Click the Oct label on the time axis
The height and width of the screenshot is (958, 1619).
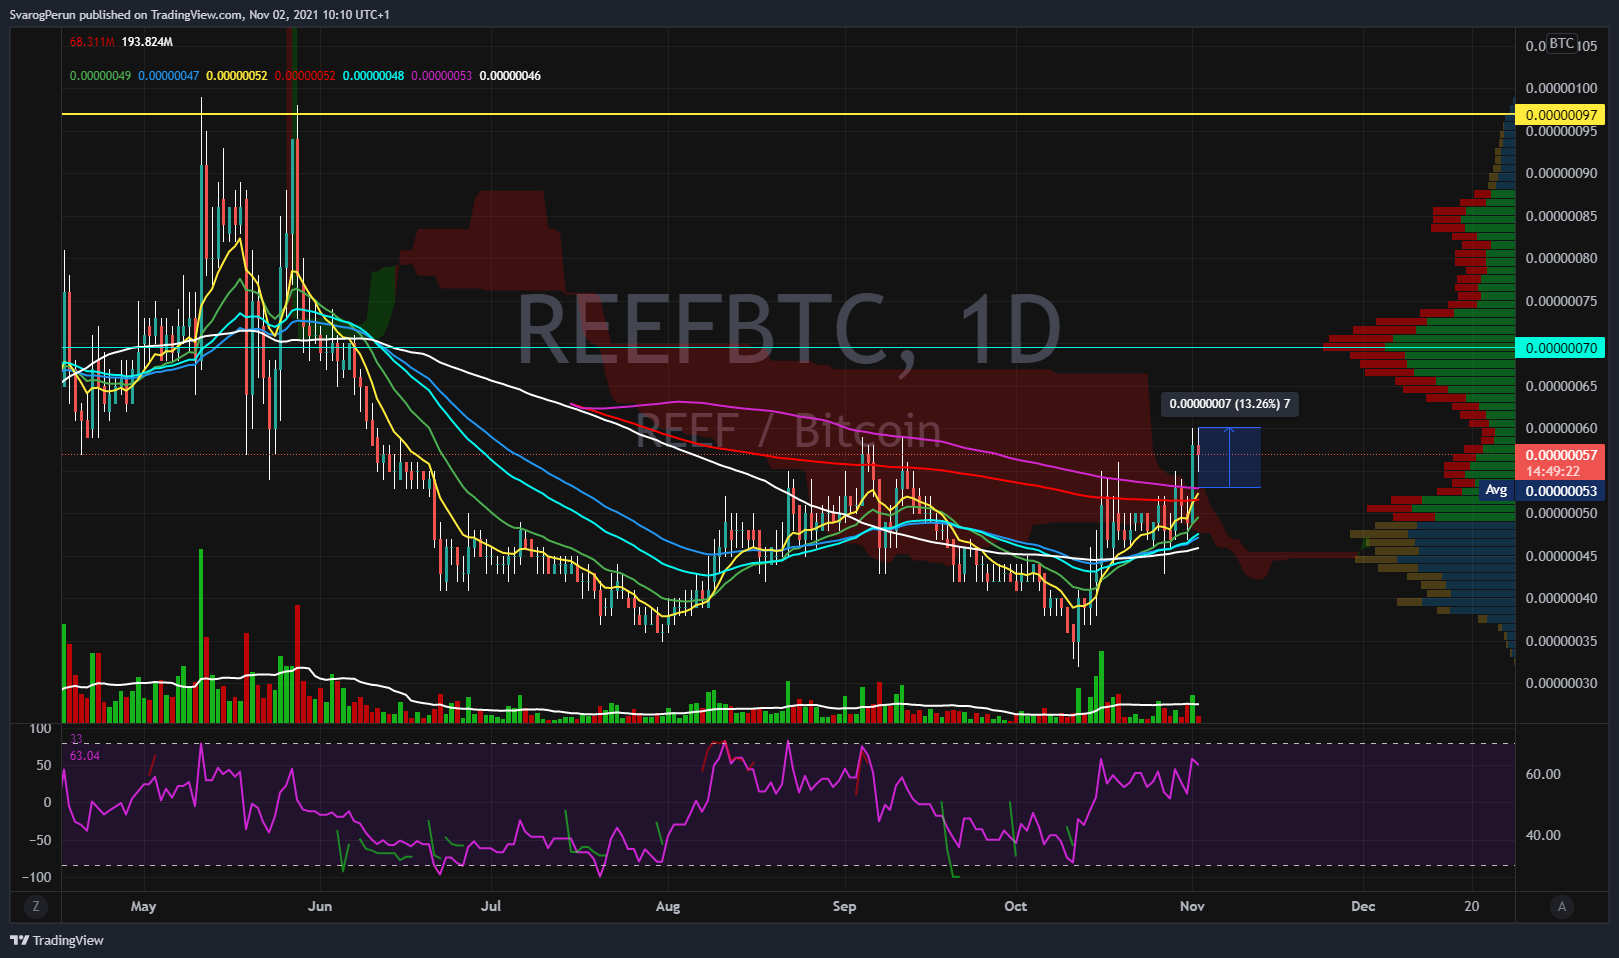point(1015,906)
